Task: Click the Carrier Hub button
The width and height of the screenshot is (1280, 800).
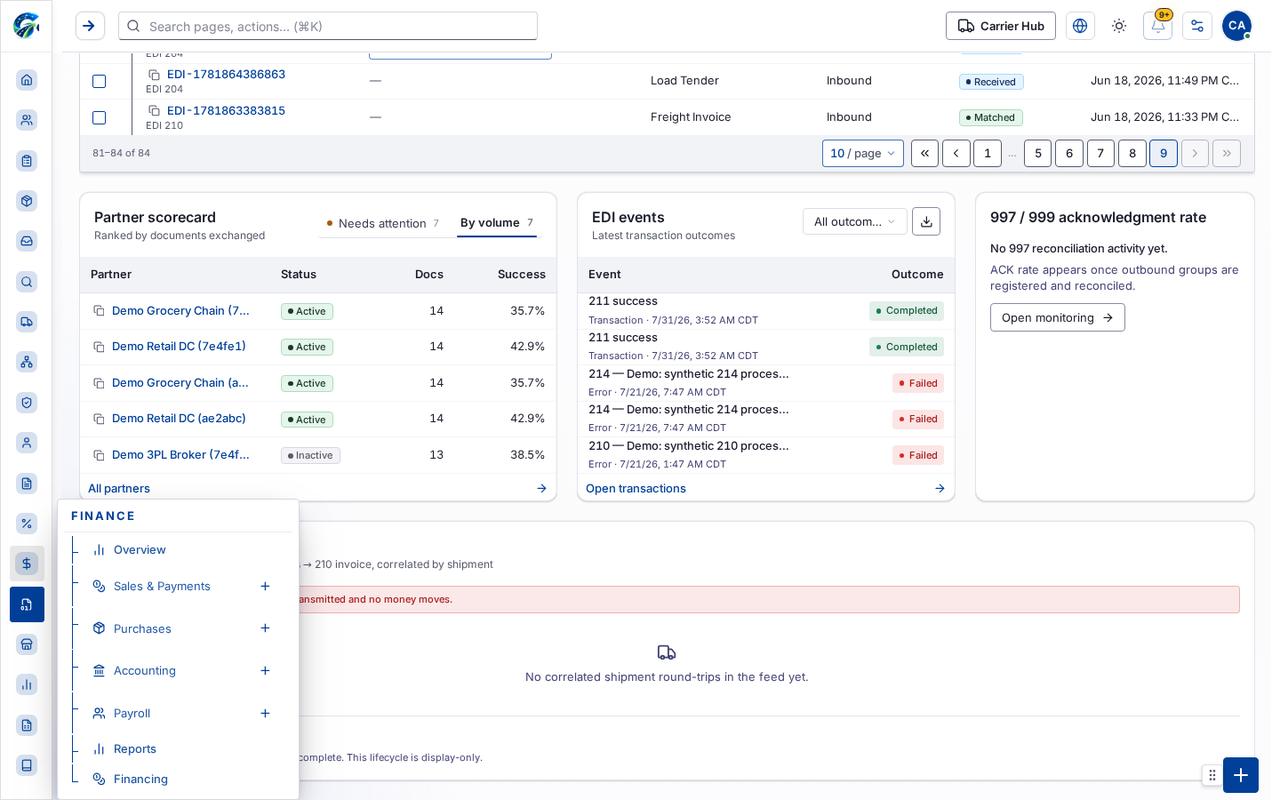Action: [1001, 26]
